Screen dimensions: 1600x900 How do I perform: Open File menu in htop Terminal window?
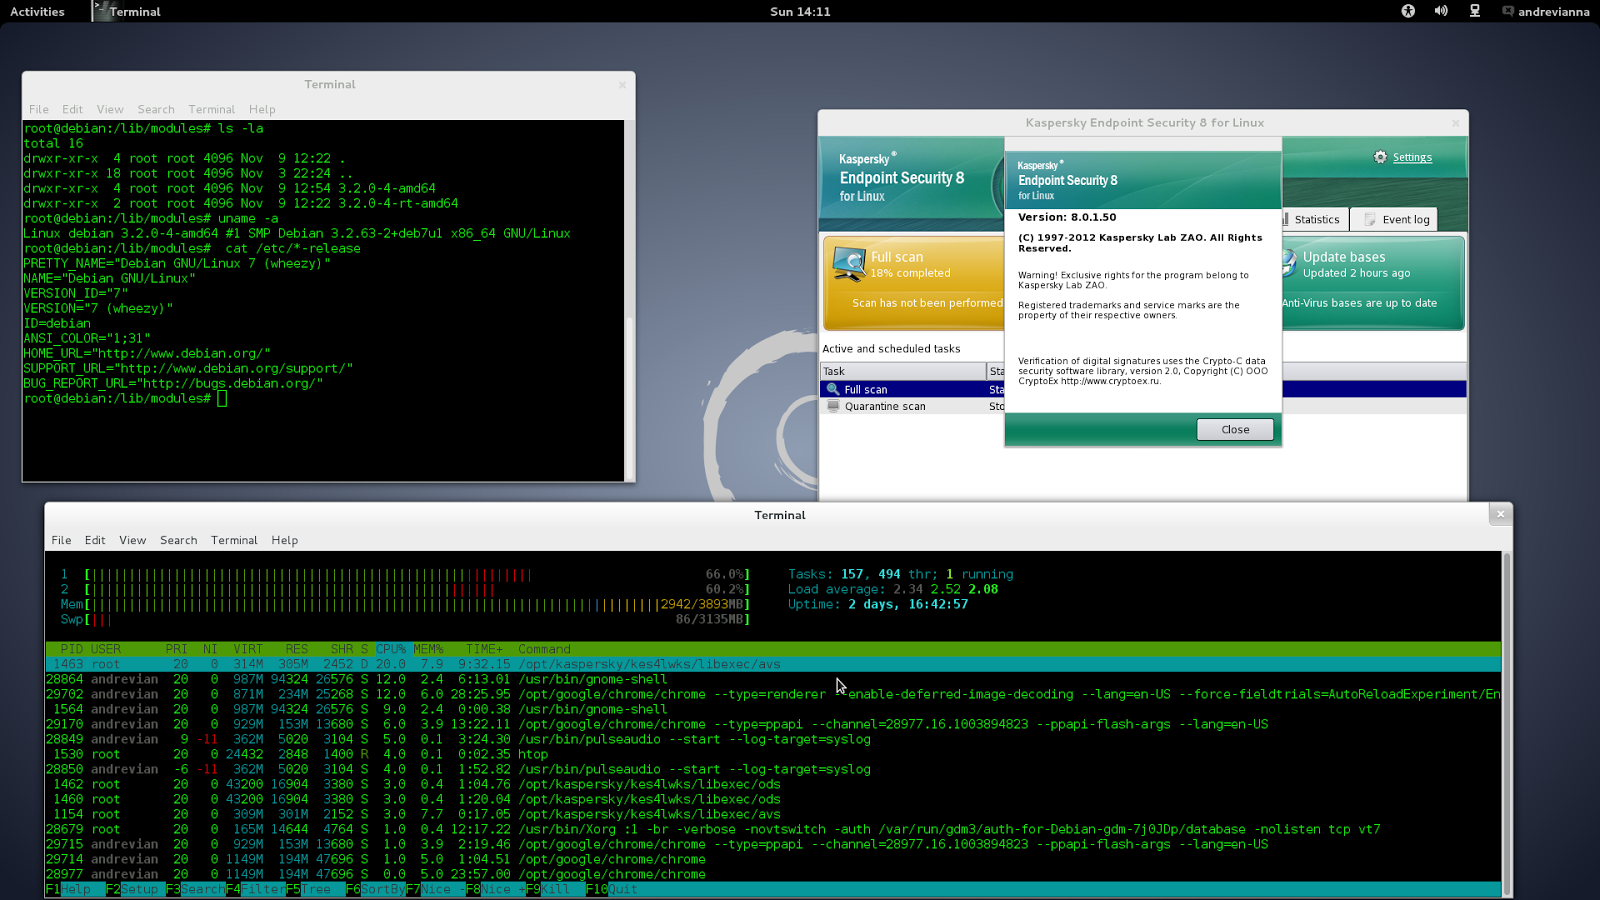point(61,540)
